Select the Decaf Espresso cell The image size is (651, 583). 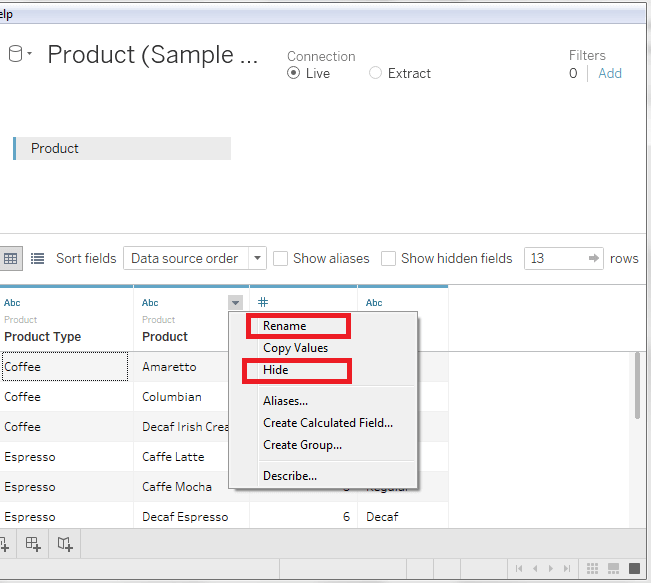pos(191,517)
